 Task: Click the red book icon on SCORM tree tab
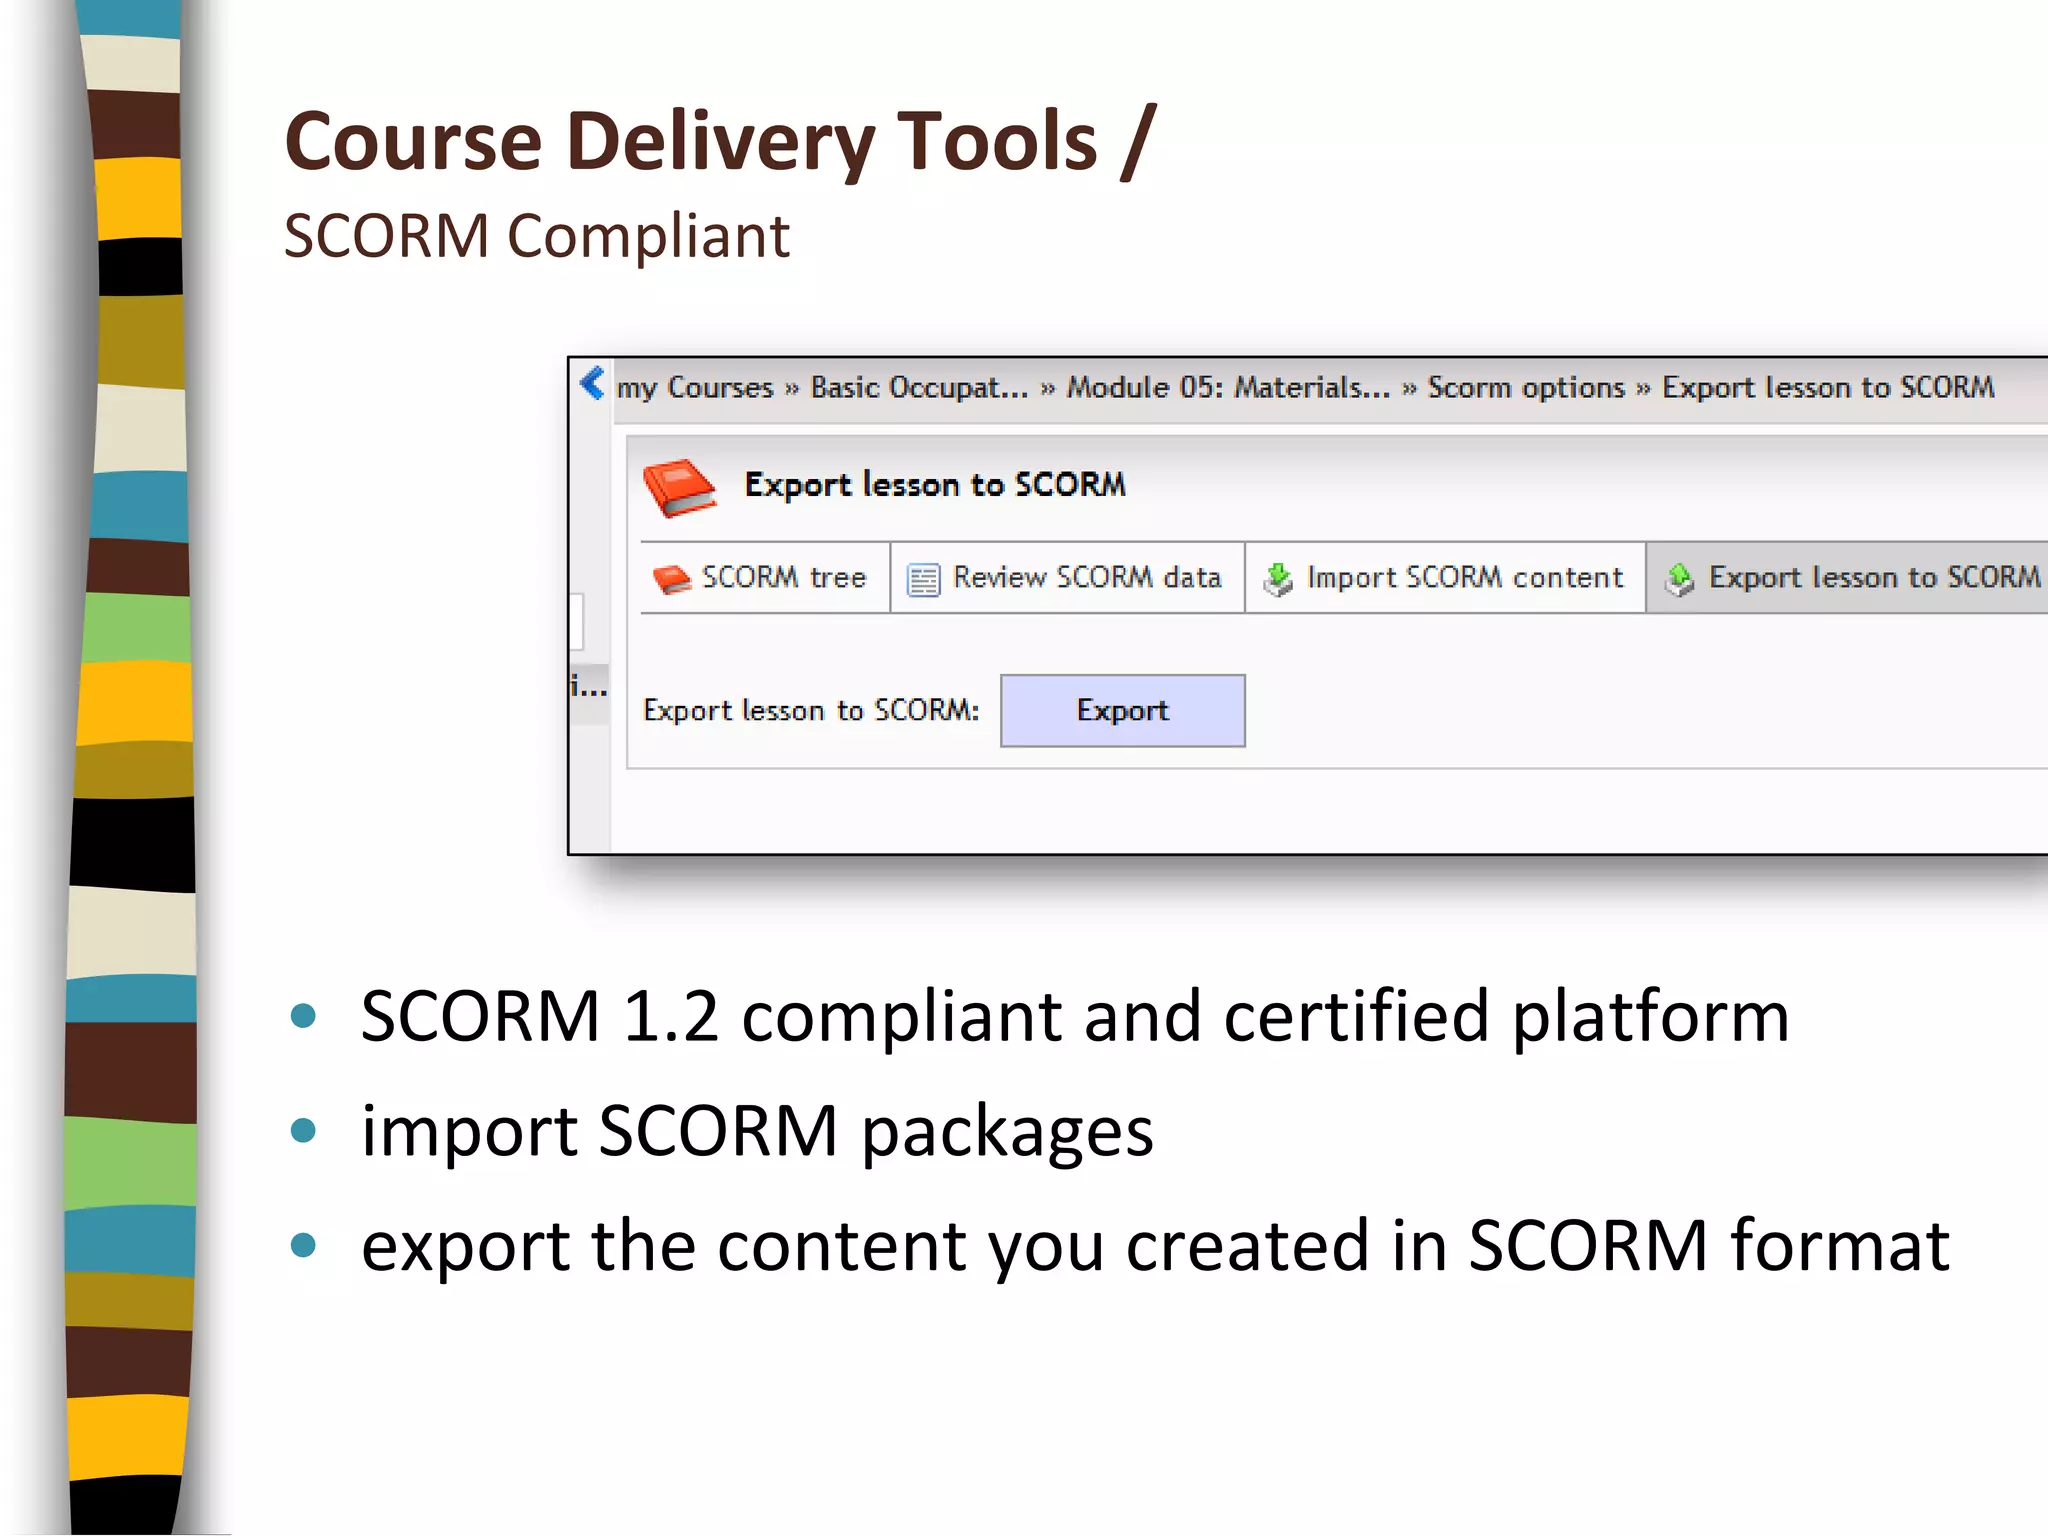[670, 579]
